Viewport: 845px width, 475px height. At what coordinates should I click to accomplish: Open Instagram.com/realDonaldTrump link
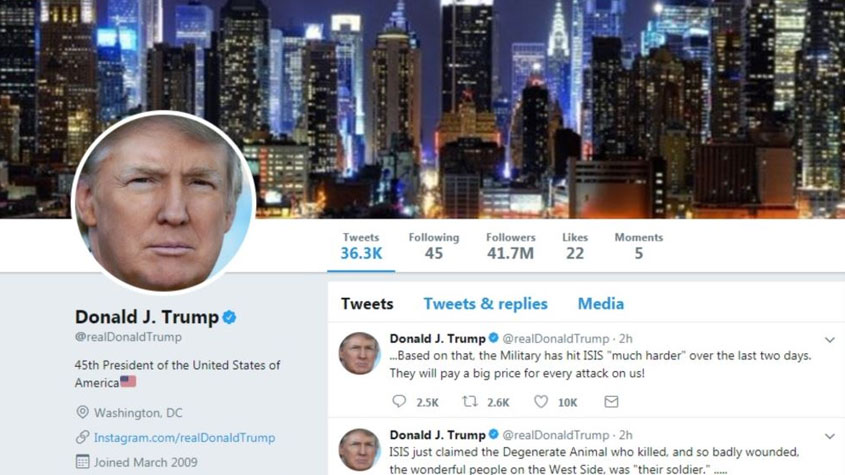[184, 437]
